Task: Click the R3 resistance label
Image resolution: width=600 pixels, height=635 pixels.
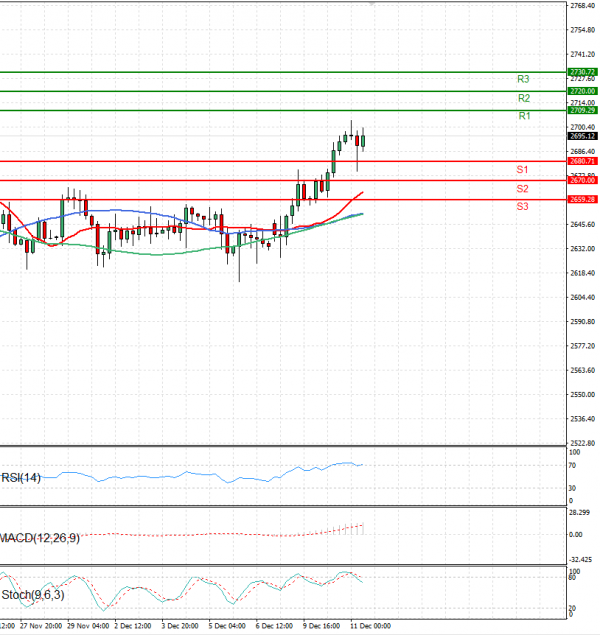Action: [523, 79]
